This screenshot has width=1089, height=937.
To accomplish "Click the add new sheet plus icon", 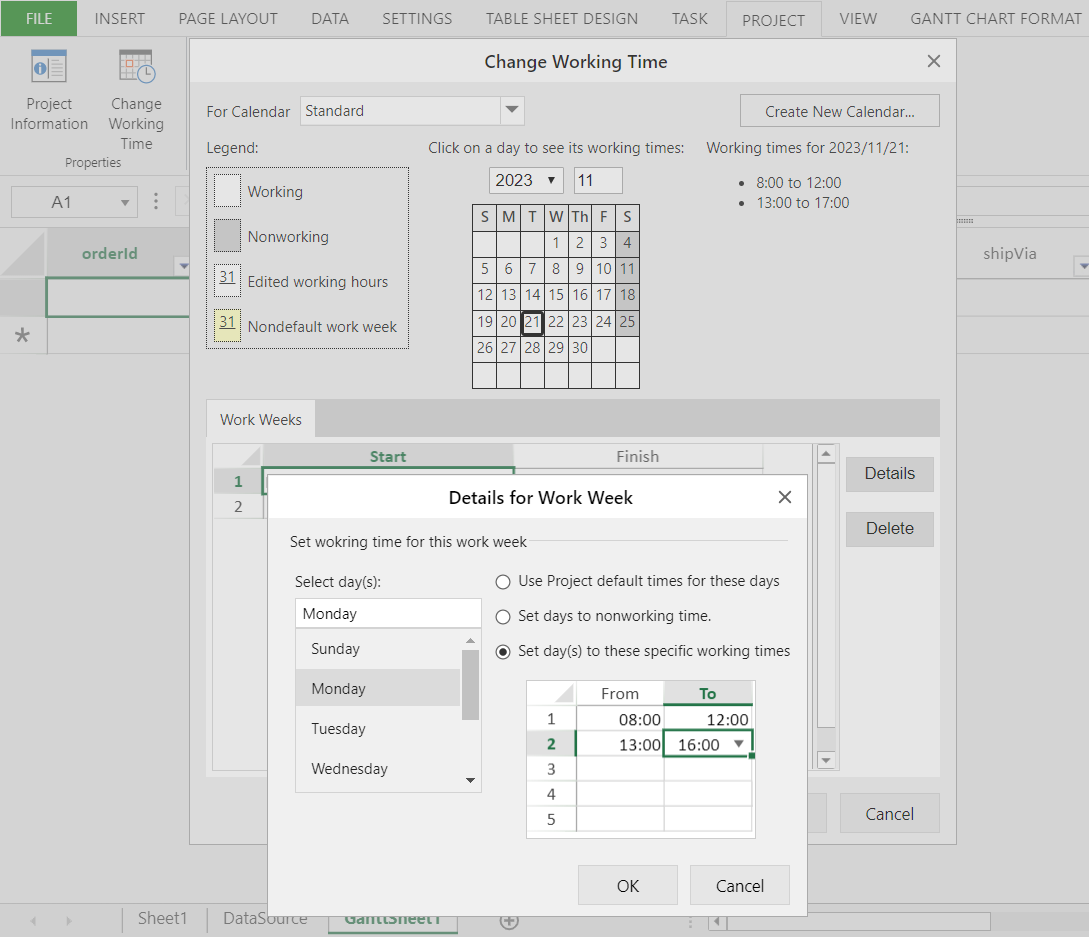I will [x=508, y=921].
